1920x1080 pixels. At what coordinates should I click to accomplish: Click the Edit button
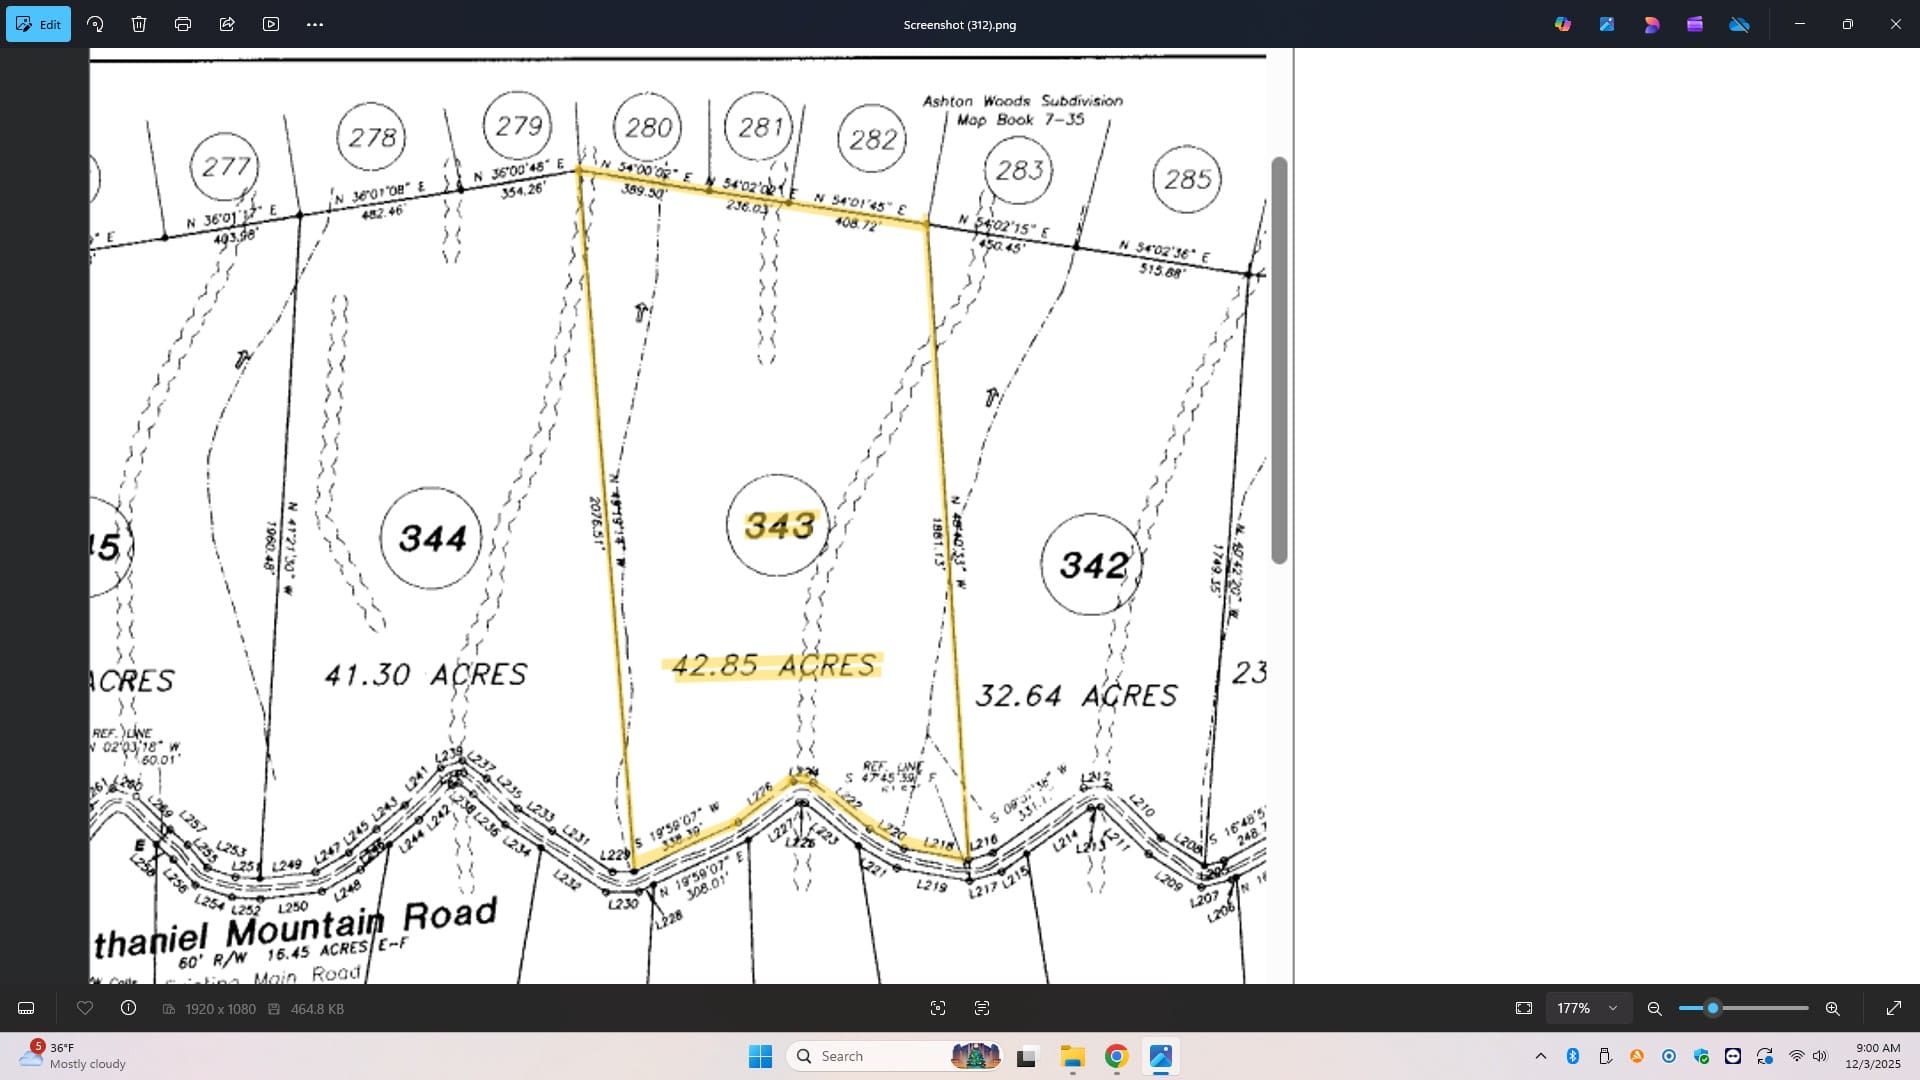[x=38, y=24]
